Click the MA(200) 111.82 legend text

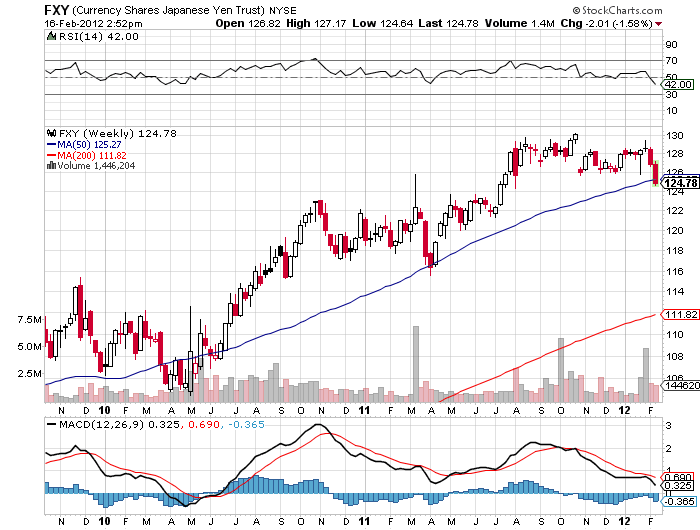tap(92, 155)
